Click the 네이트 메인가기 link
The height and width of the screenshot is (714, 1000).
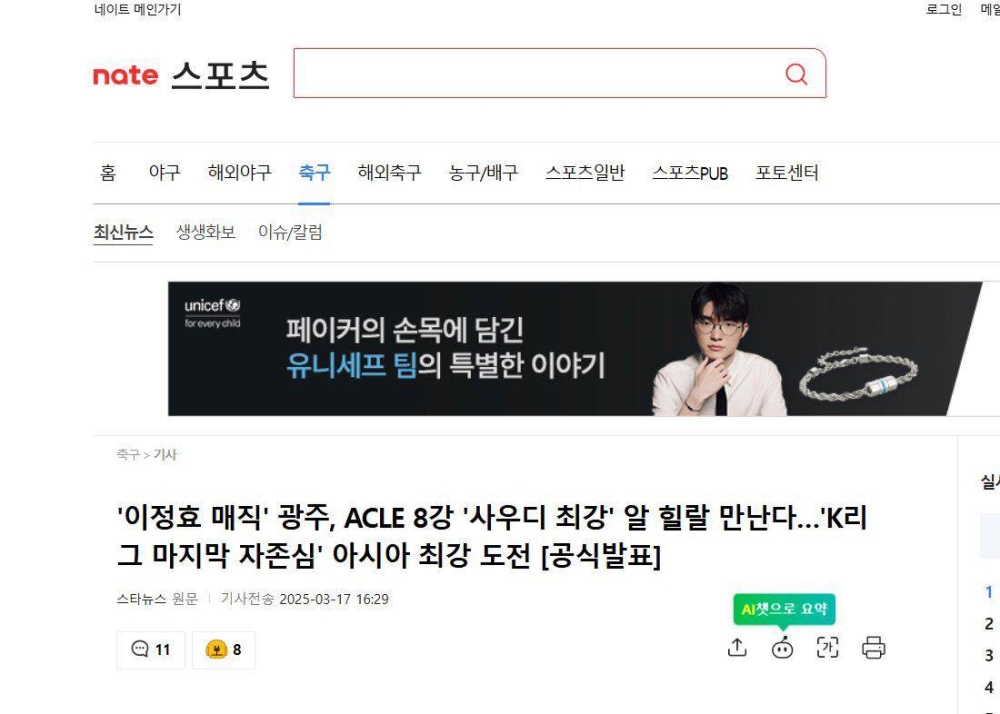tap(137, 10)
